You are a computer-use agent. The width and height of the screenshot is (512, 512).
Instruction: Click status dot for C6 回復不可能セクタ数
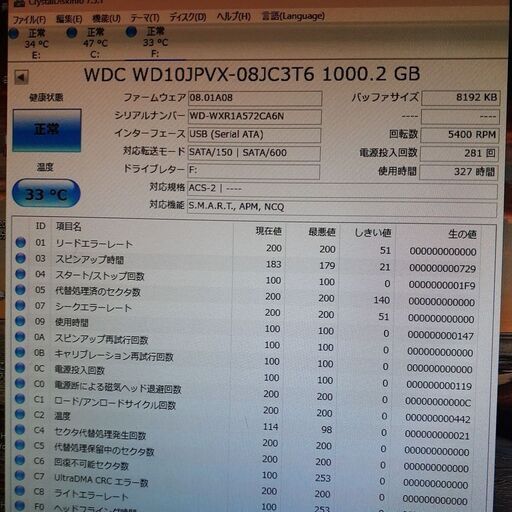[x=20, y=460]
